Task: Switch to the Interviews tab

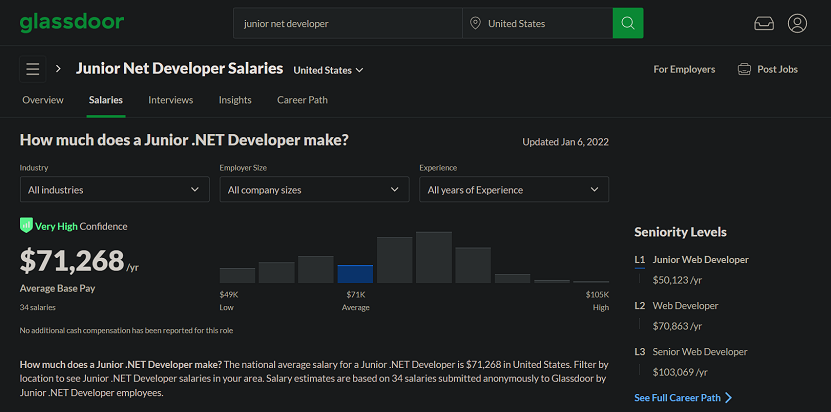Action: (171, 100)
